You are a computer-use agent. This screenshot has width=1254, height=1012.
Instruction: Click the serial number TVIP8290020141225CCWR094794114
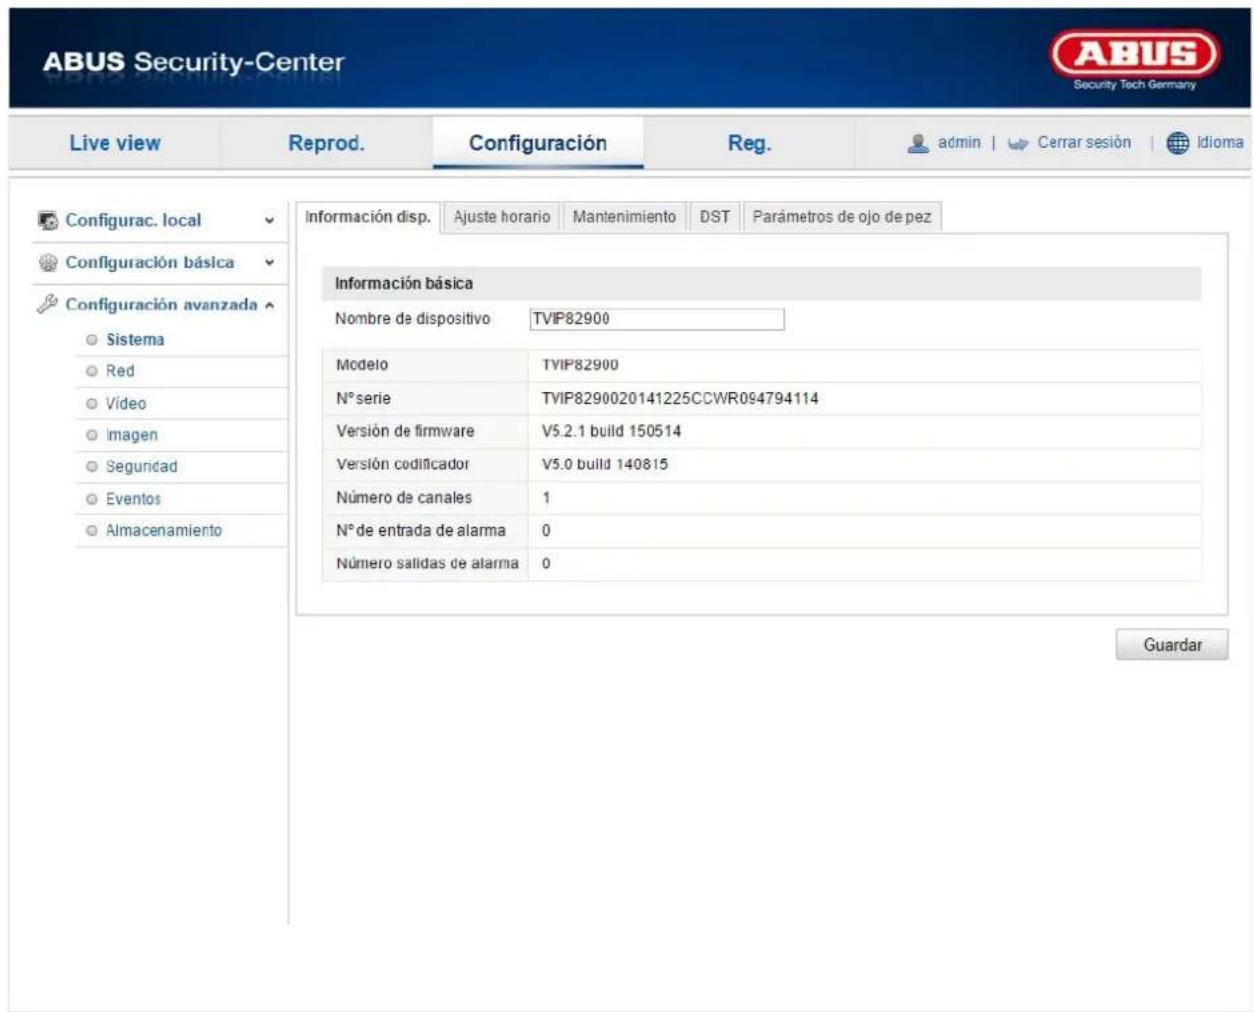click(x=680, y=398)
